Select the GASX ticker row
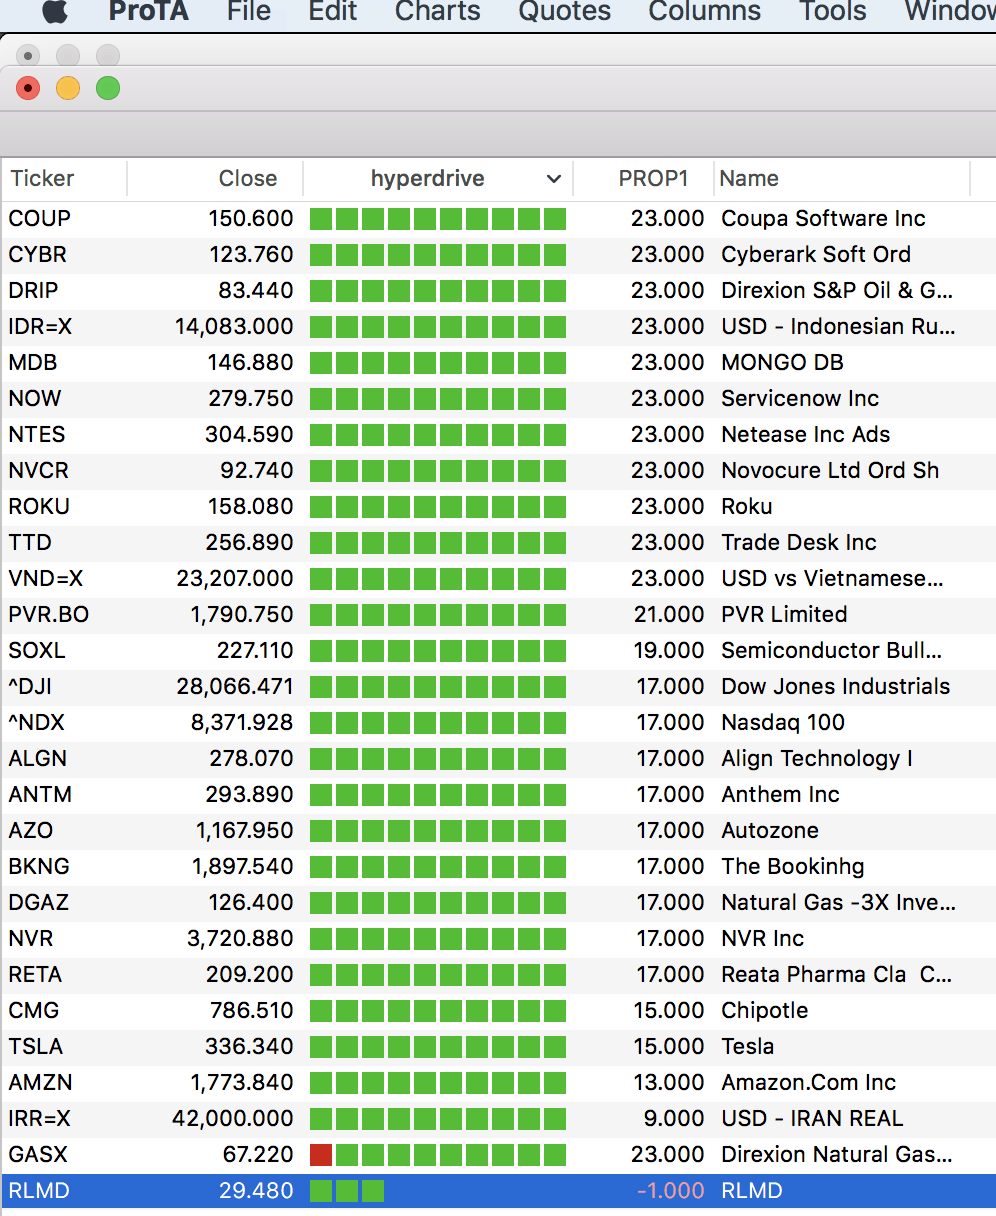Image resolution: width=996 pixels, height=1216 pixels. tap(498, 1155)
